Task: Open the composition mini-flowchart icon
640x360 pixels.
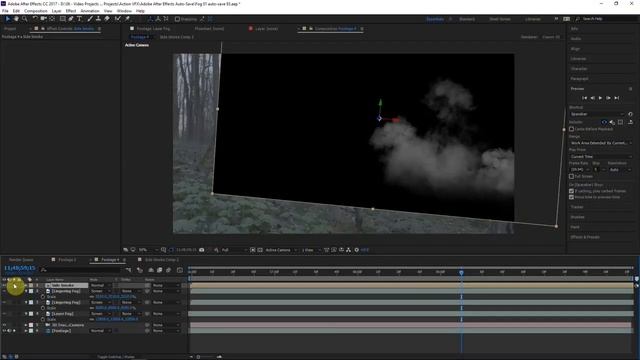Action: click(129, 270)
